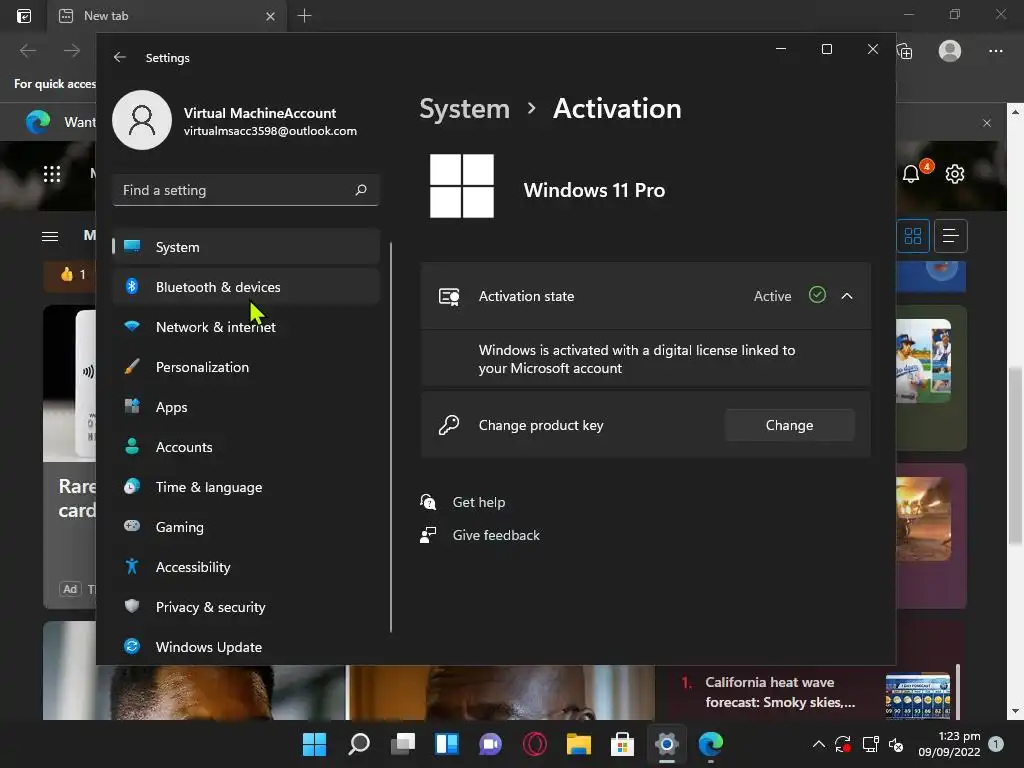Switch to Edge from taskbar
The height and width of the screenshot is (768, 1024).
tap(711, 744)
